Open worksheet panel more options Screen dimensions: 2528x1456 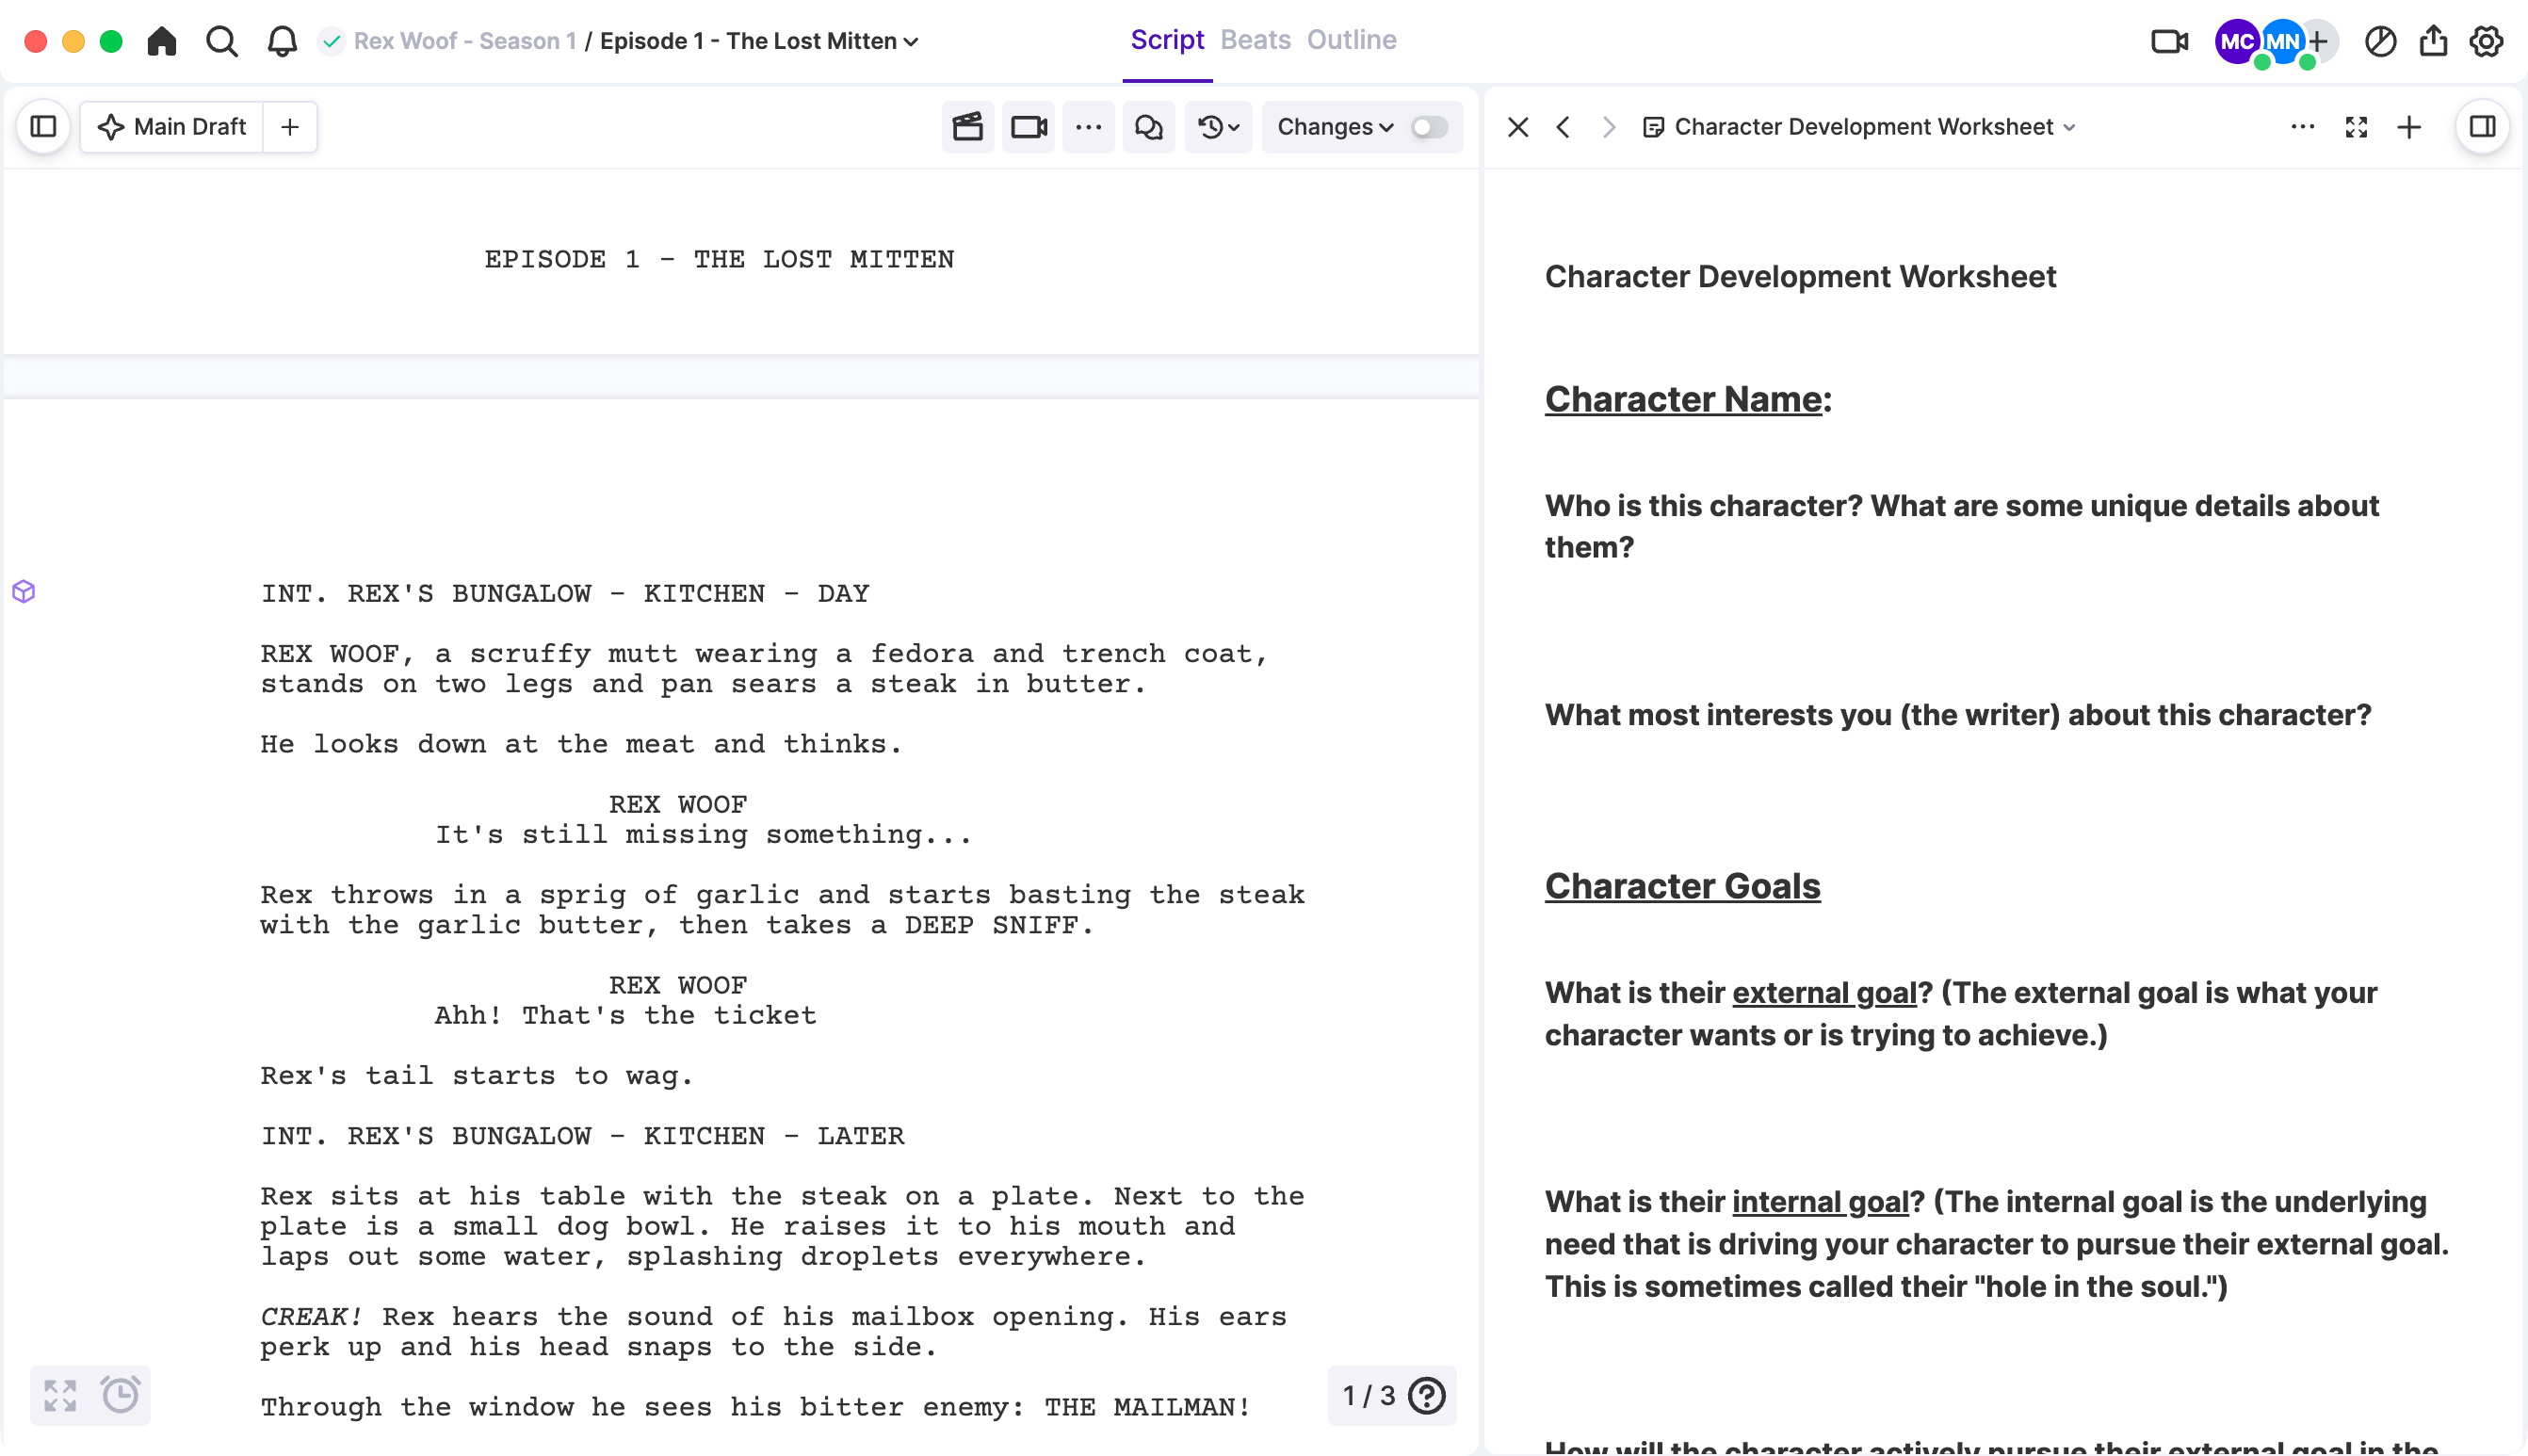[x=2302, y=127]
